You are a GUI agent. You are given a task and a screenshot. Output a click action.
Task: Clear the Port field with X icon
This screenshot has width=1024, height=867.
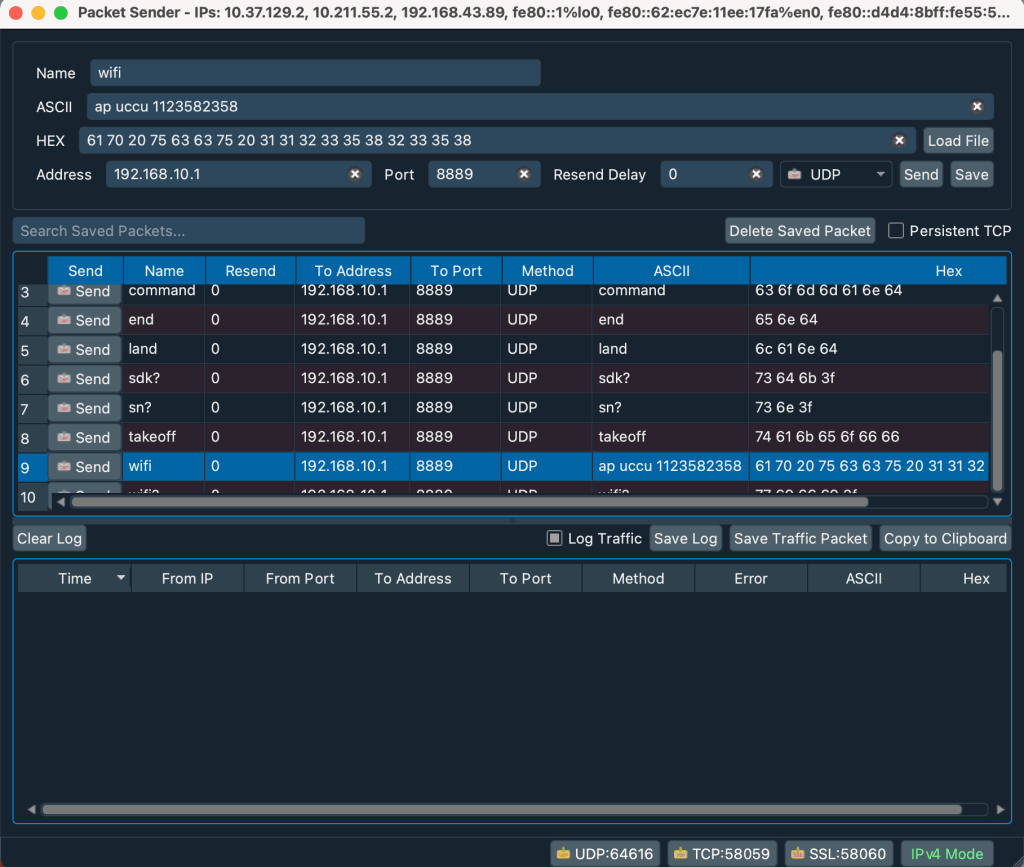pyautogui.click(x=523, y=174)
